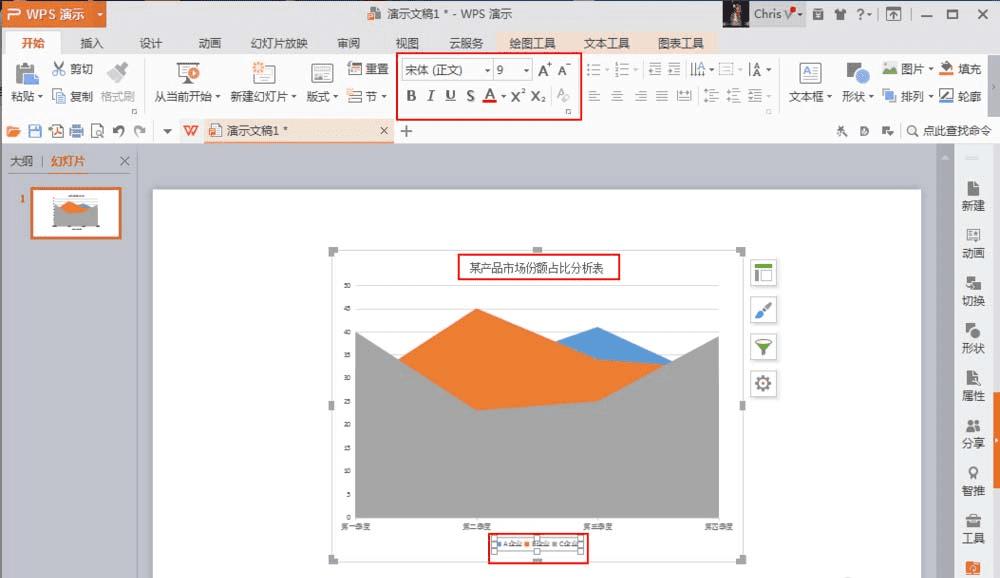Open the Shapes (形状) dropdown
Image resolution: width=1000 pixels, height=578 pixels.
[857, 96]
